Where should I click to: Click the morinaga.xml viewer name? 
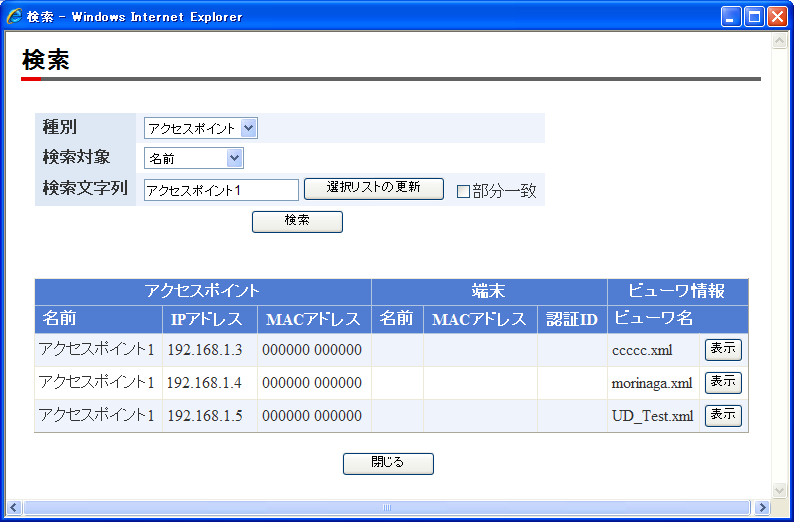(652, 383)
